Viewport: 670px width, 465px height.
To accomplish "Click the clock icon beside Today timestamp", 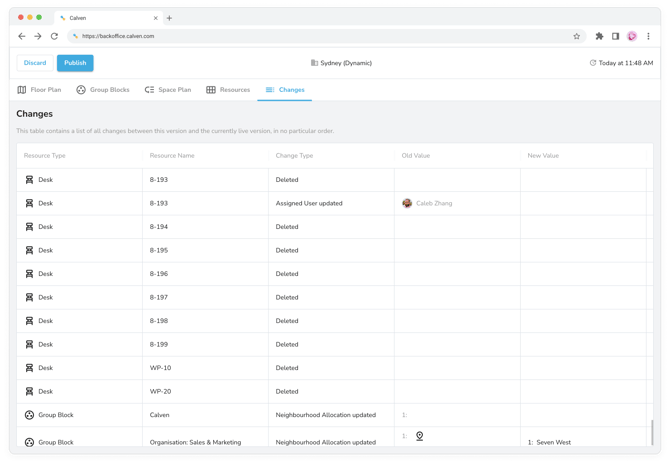I will (593, 63).
